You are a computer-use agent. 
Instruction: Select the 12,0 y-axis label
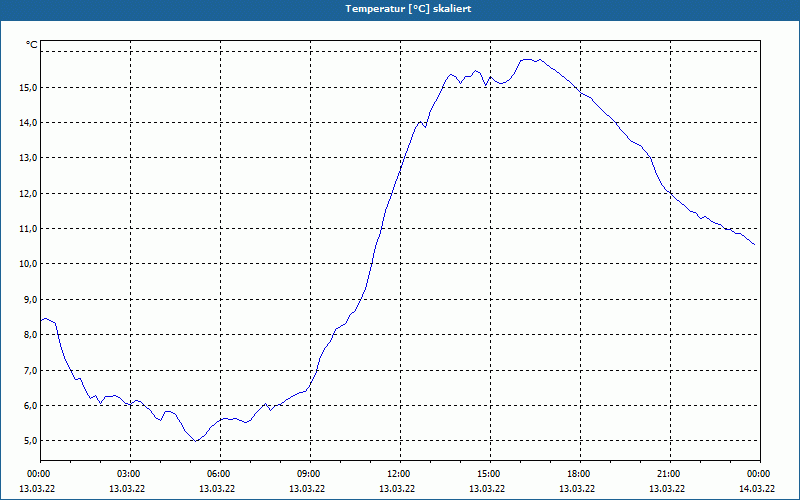[x=29, y=194]
